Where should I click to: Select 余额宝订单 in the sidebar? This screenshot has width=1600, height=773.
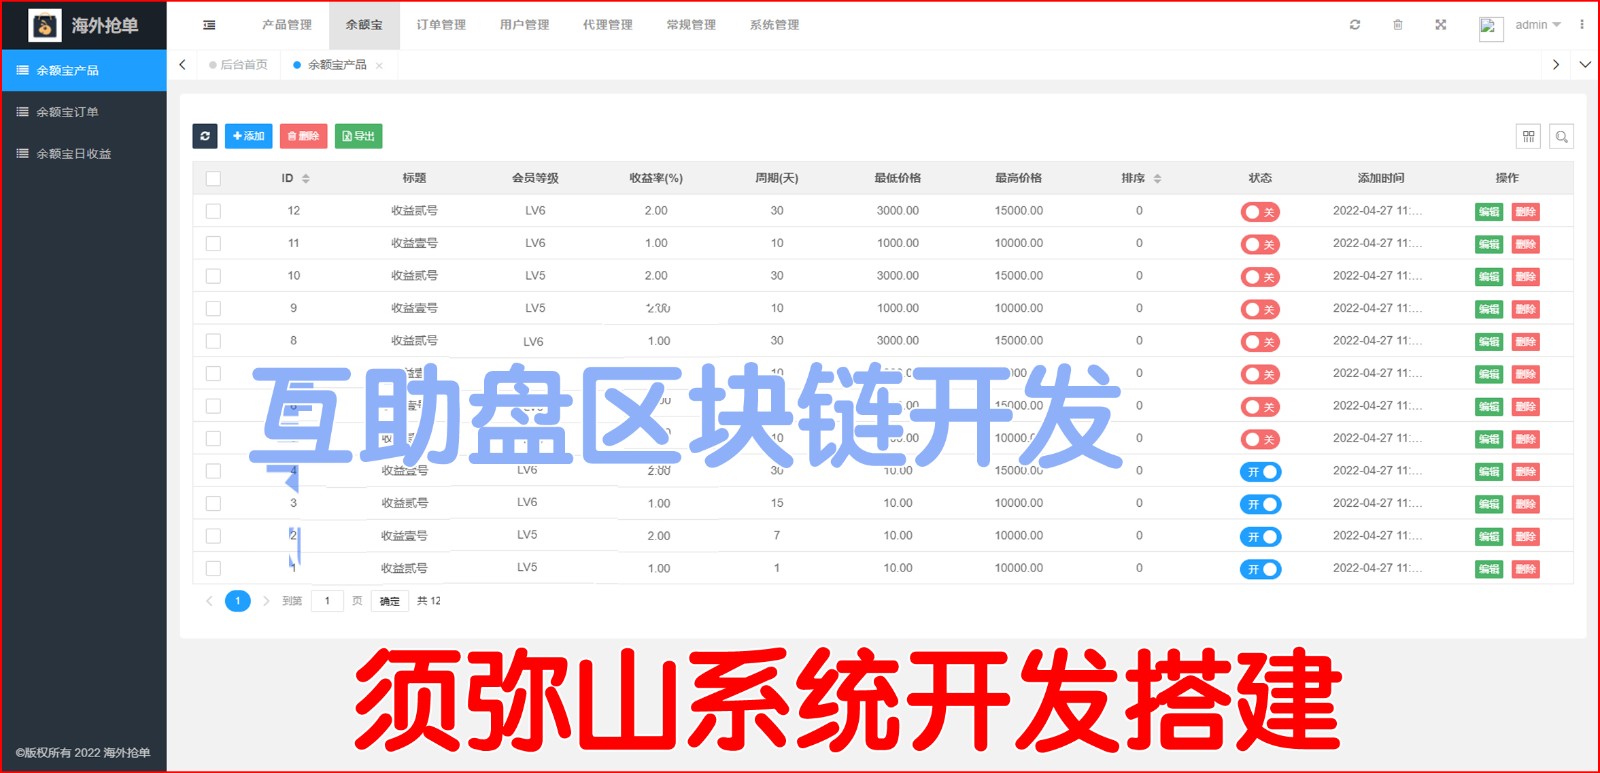(68, 112)
